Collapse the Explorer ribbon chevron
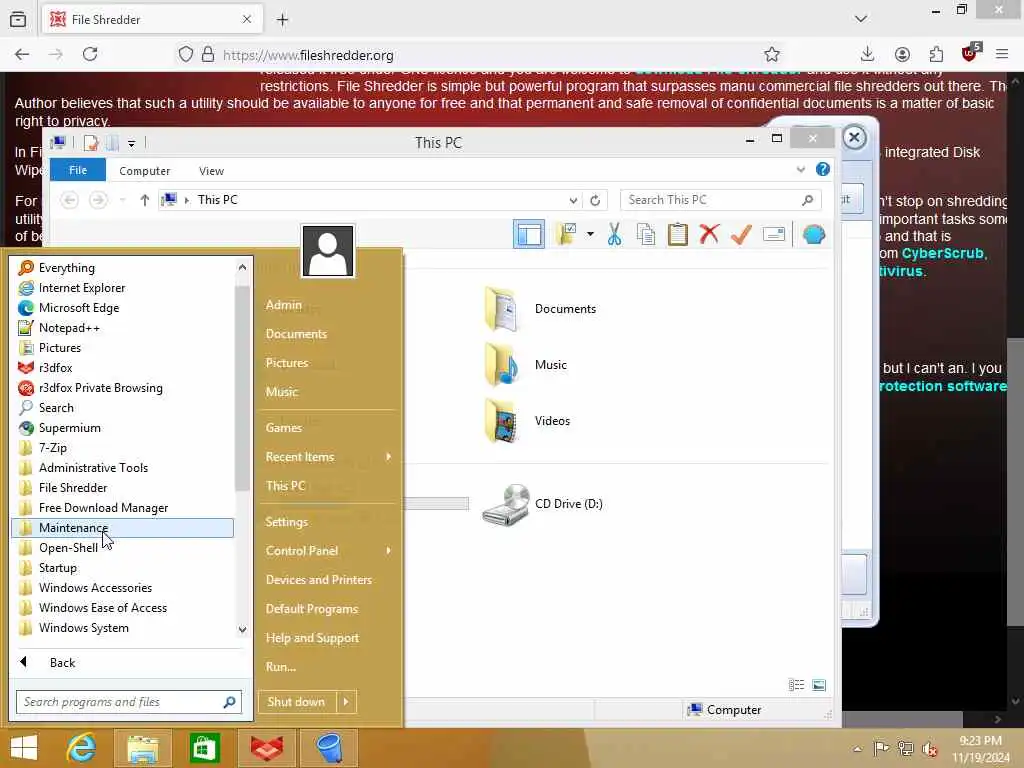 click(801, 170)
